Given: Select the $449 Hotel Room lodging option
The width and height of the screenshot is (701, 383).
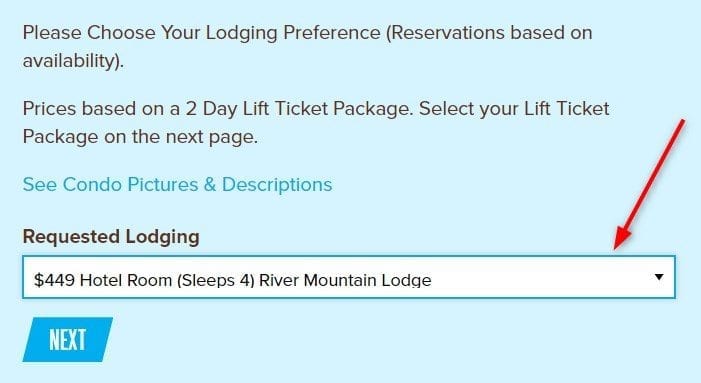Looking at the screenshot, I should [x=232, y=280].
